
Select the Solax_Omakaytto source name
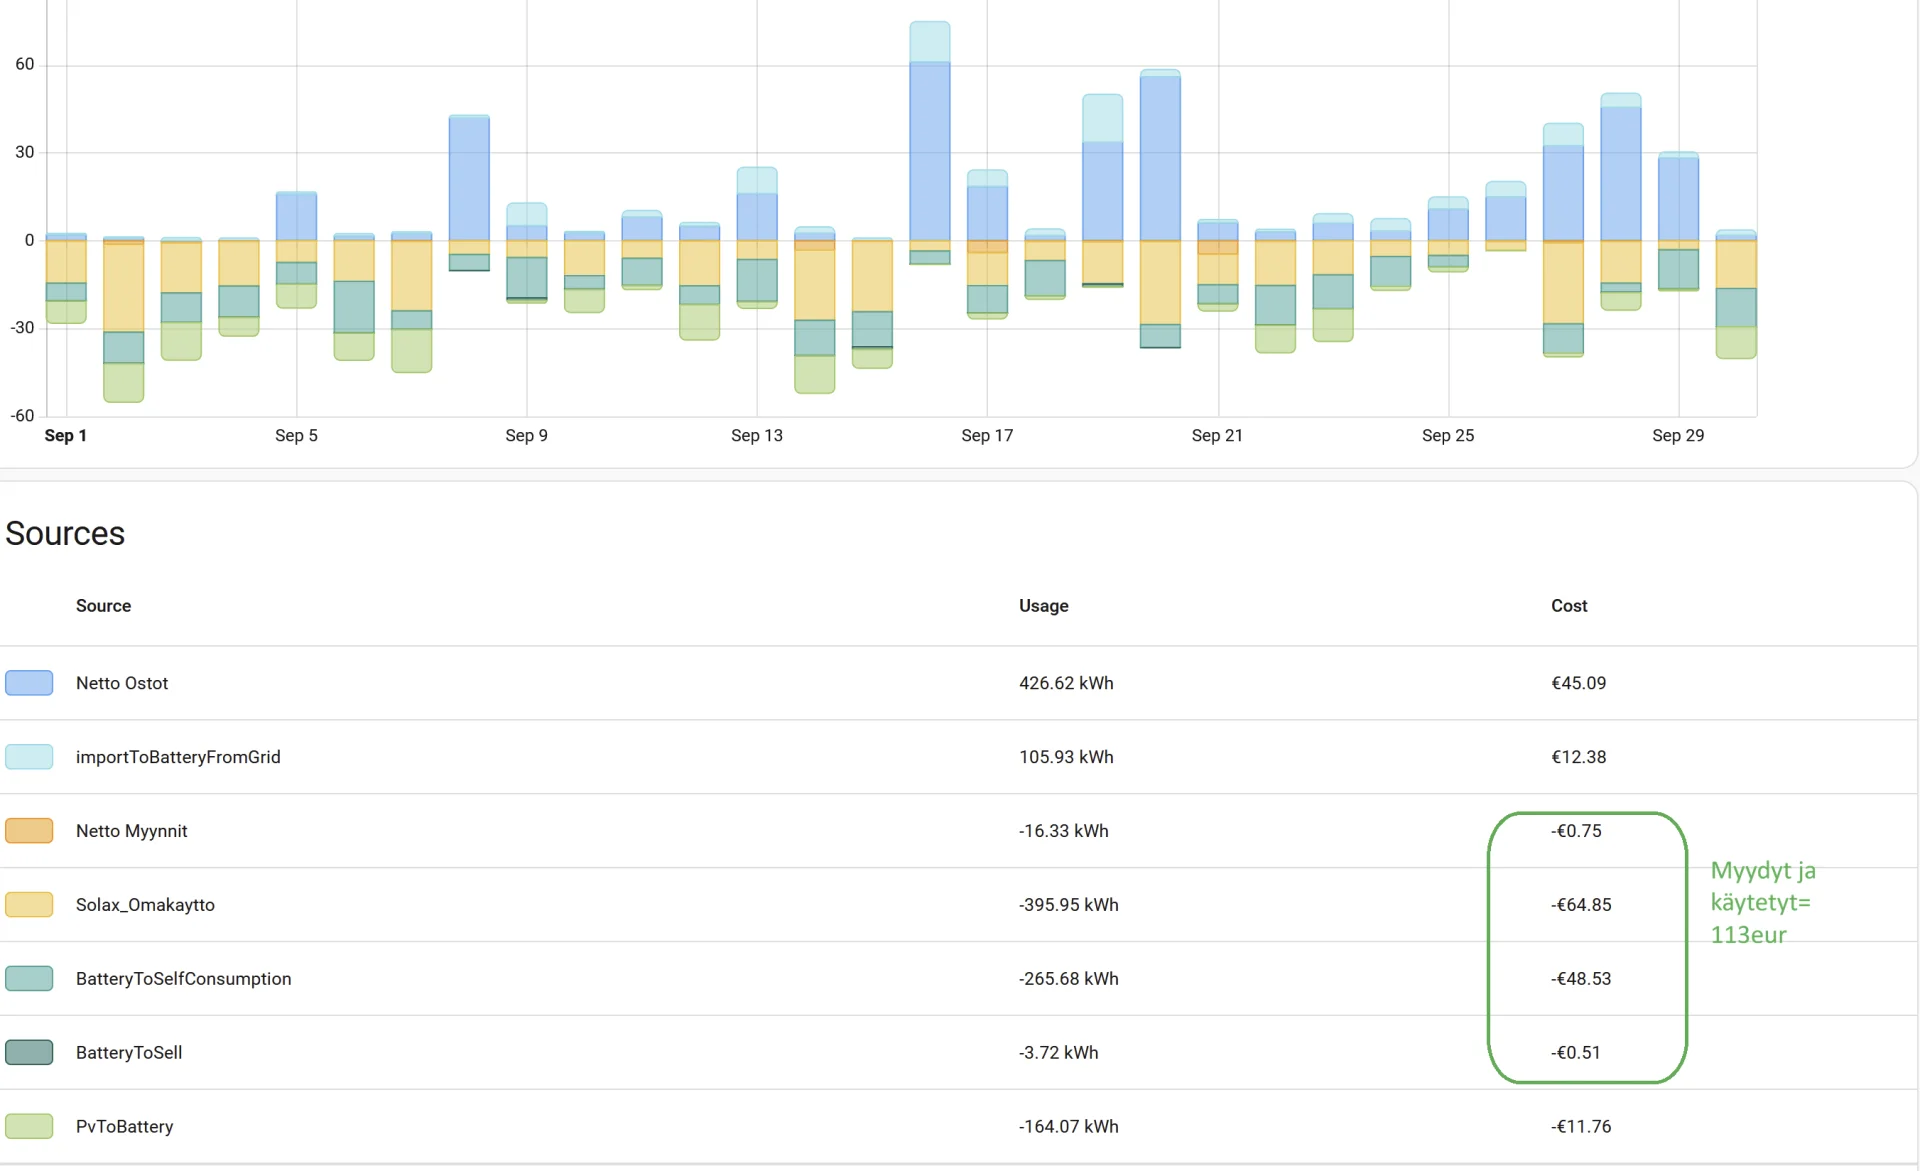coord(145,905)
